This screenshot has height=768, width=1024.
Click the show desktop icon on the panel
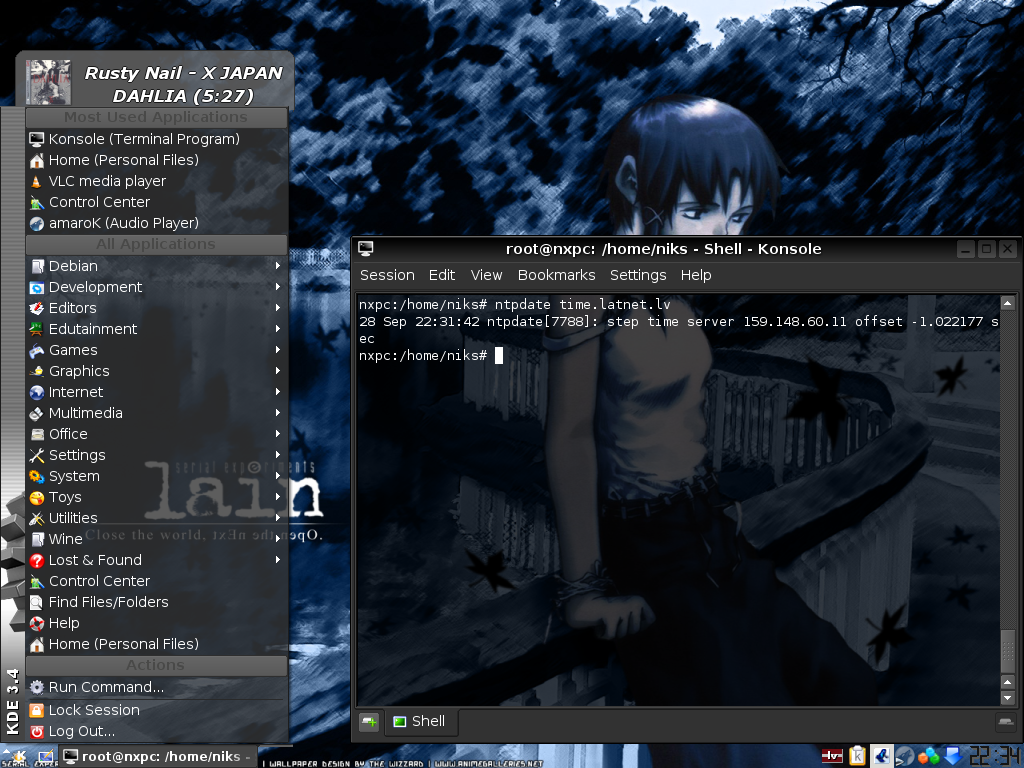pos(46,757)
